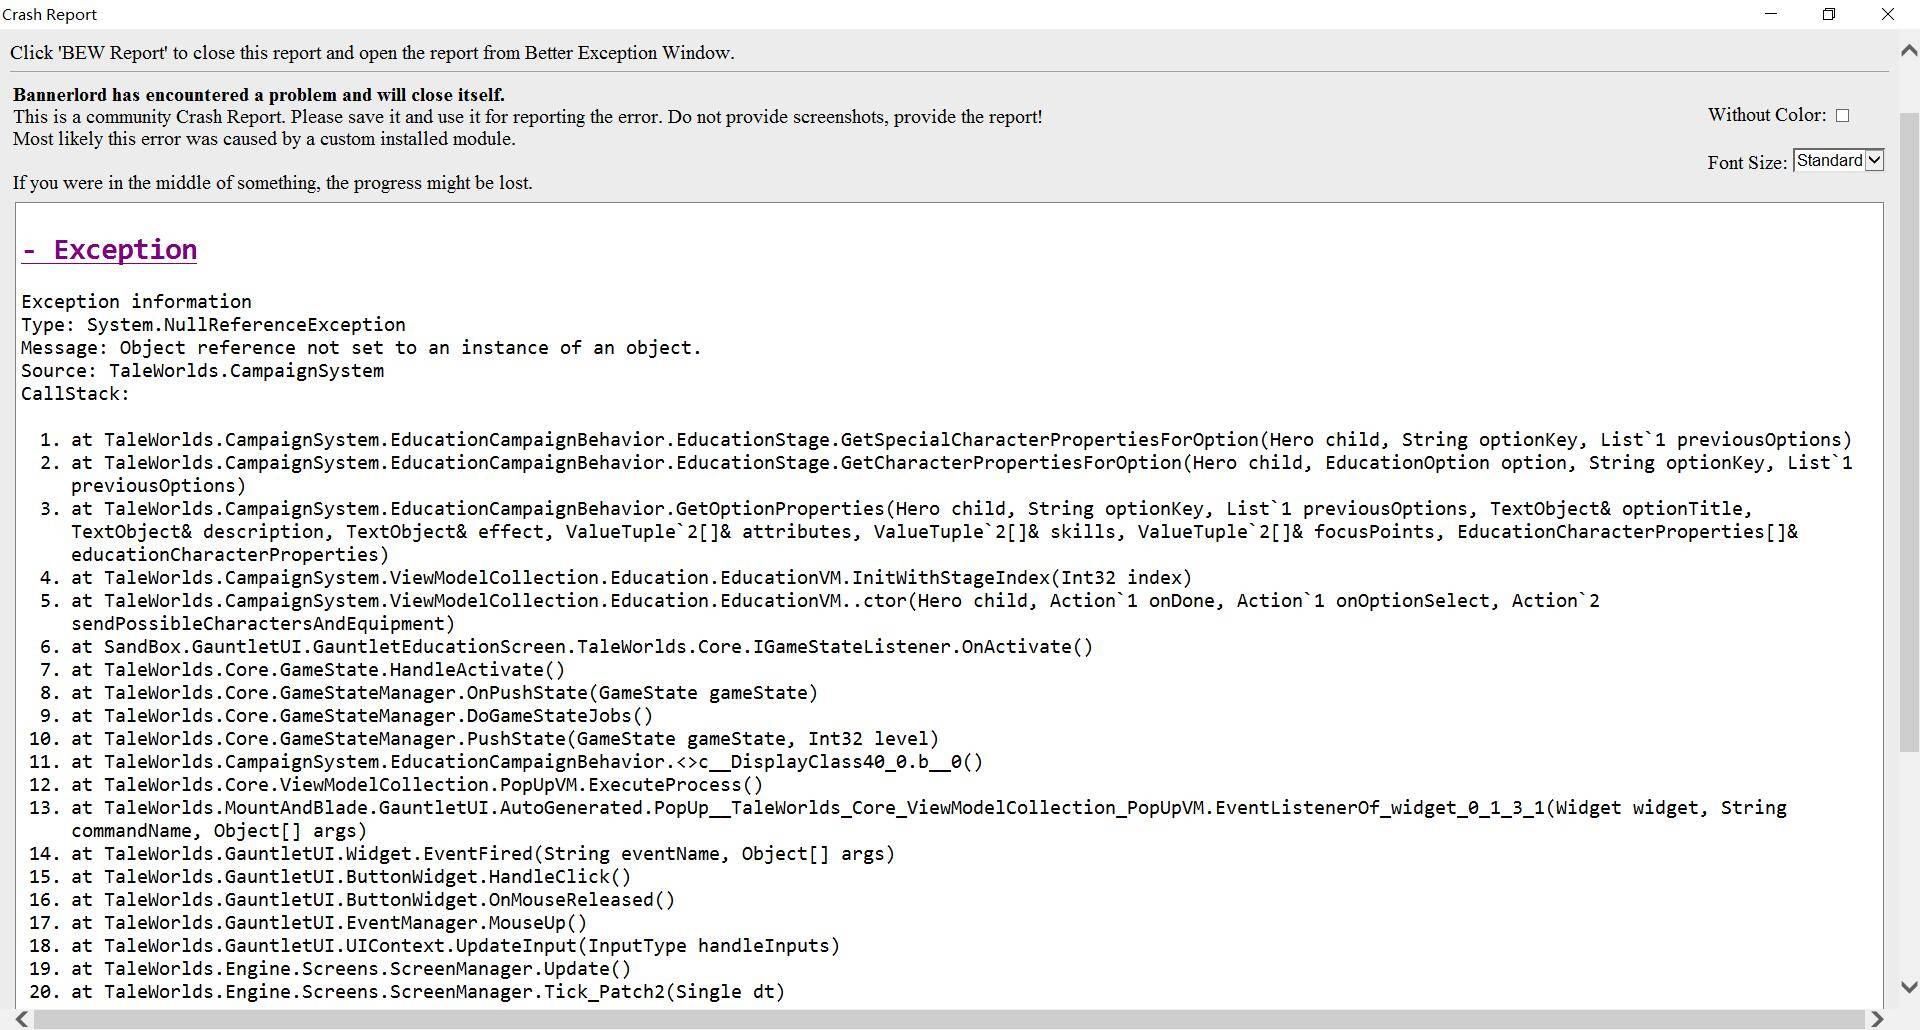Viewport: 1920px width, 1030px height.
Task: Click 'Font Size:' label
Action: (x=1747, y=163)
